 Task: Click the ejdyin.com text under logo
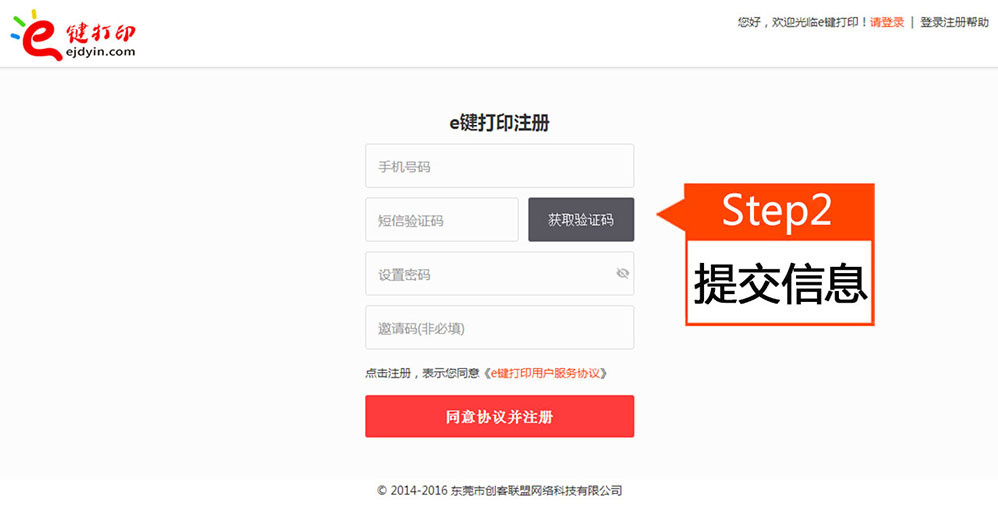101,52
